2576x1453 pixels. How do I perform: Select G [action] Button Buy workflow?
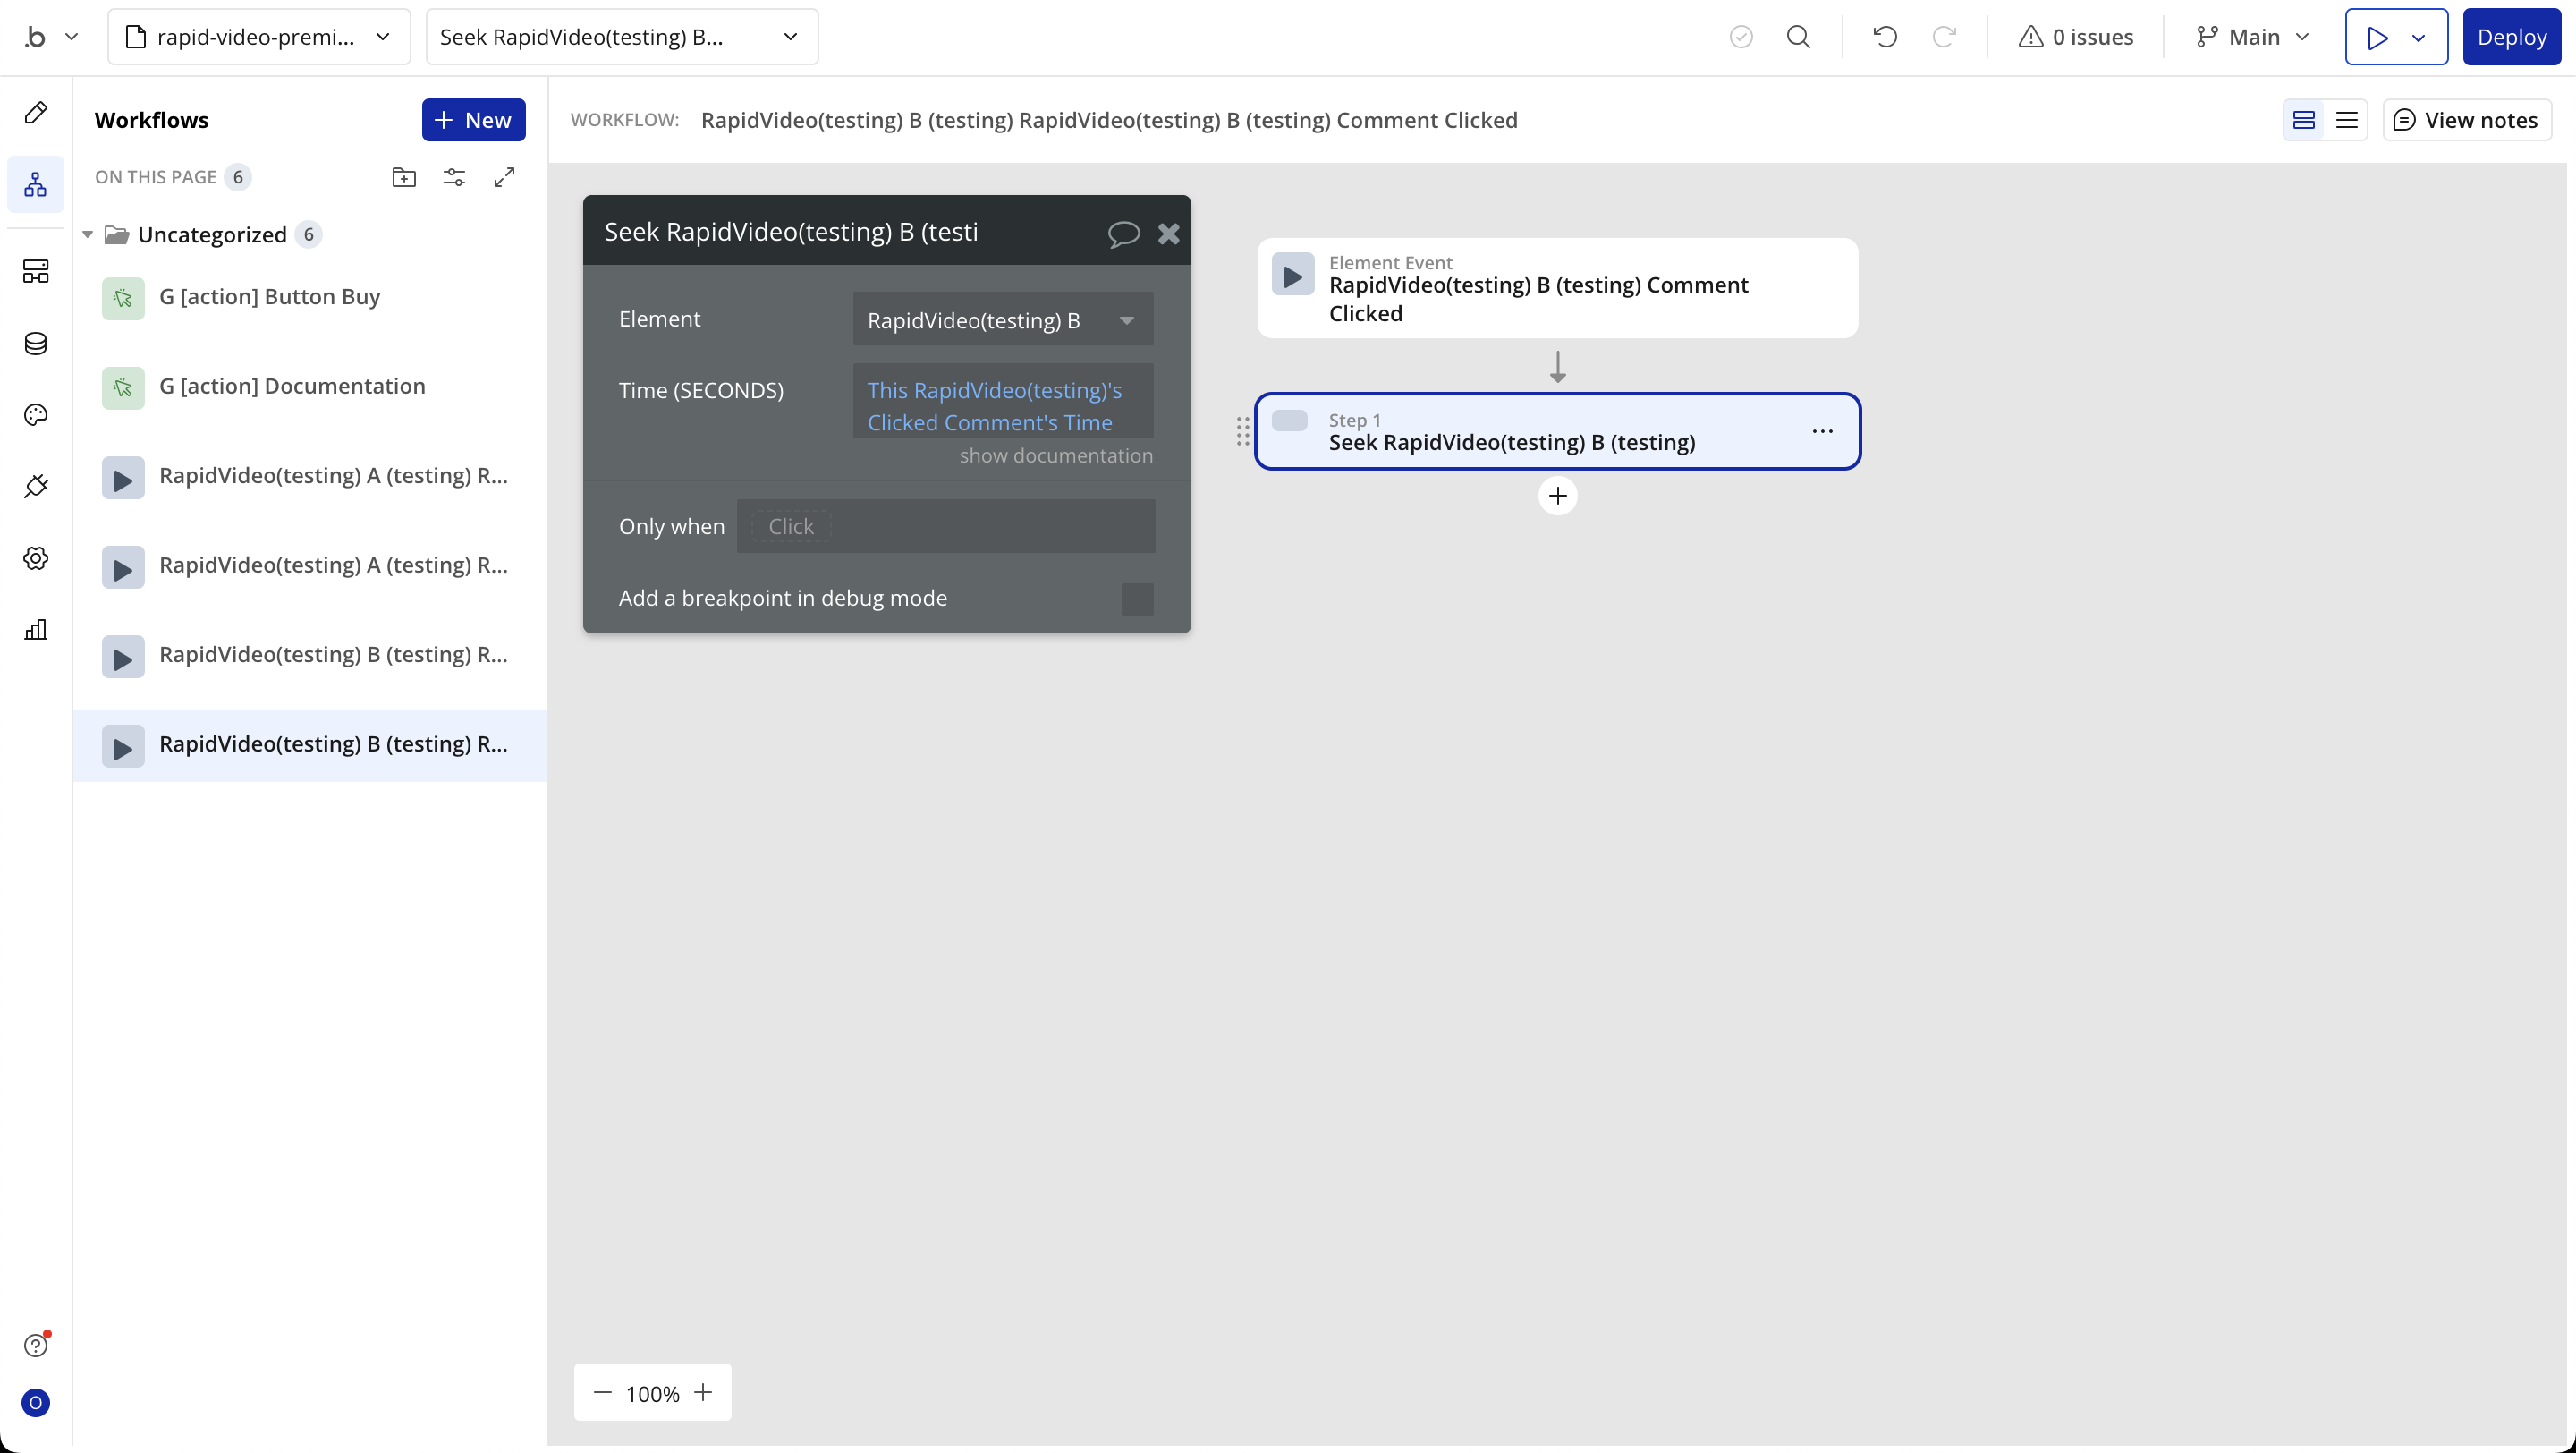point(270,297)
